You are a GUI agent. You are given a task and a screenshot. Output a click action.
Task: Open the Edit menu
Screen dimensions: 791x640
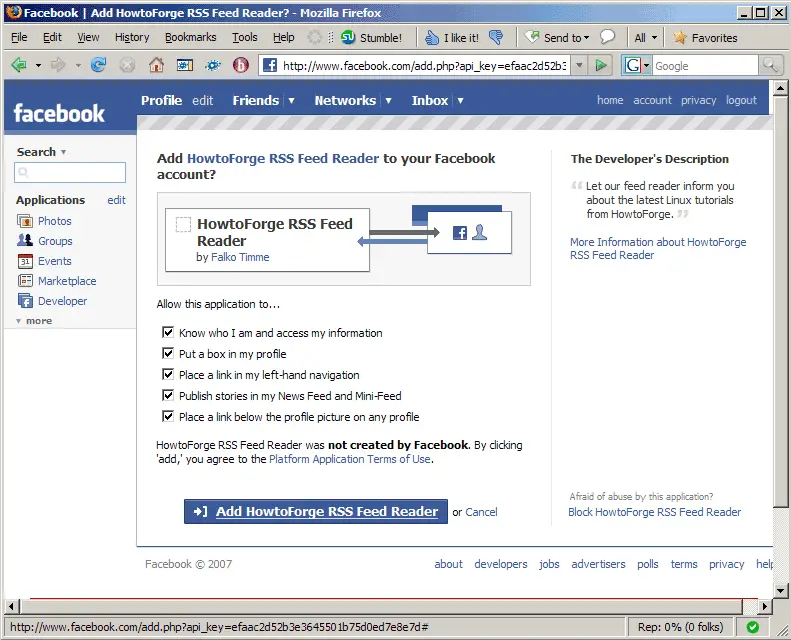52,37
